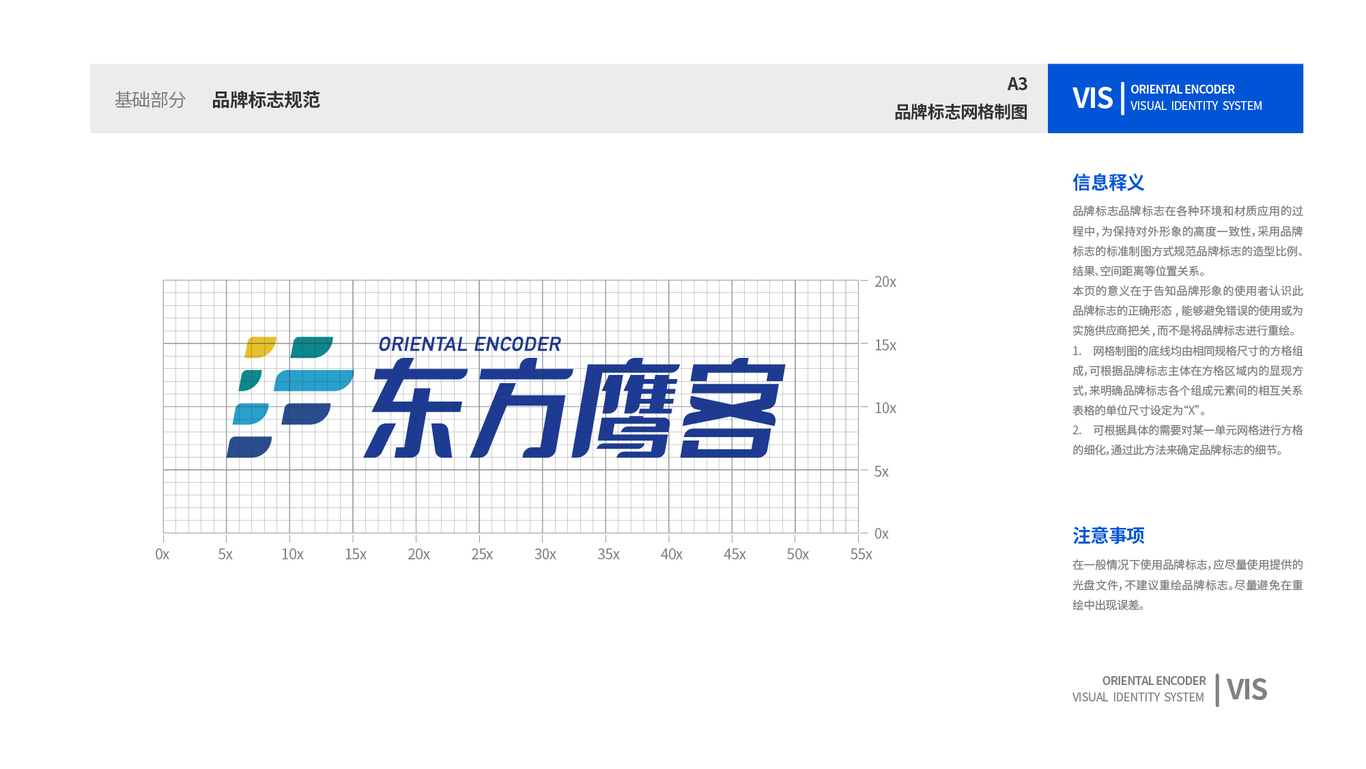
Task: Click the 45x horizontal axis label
Action: (734, 554)
